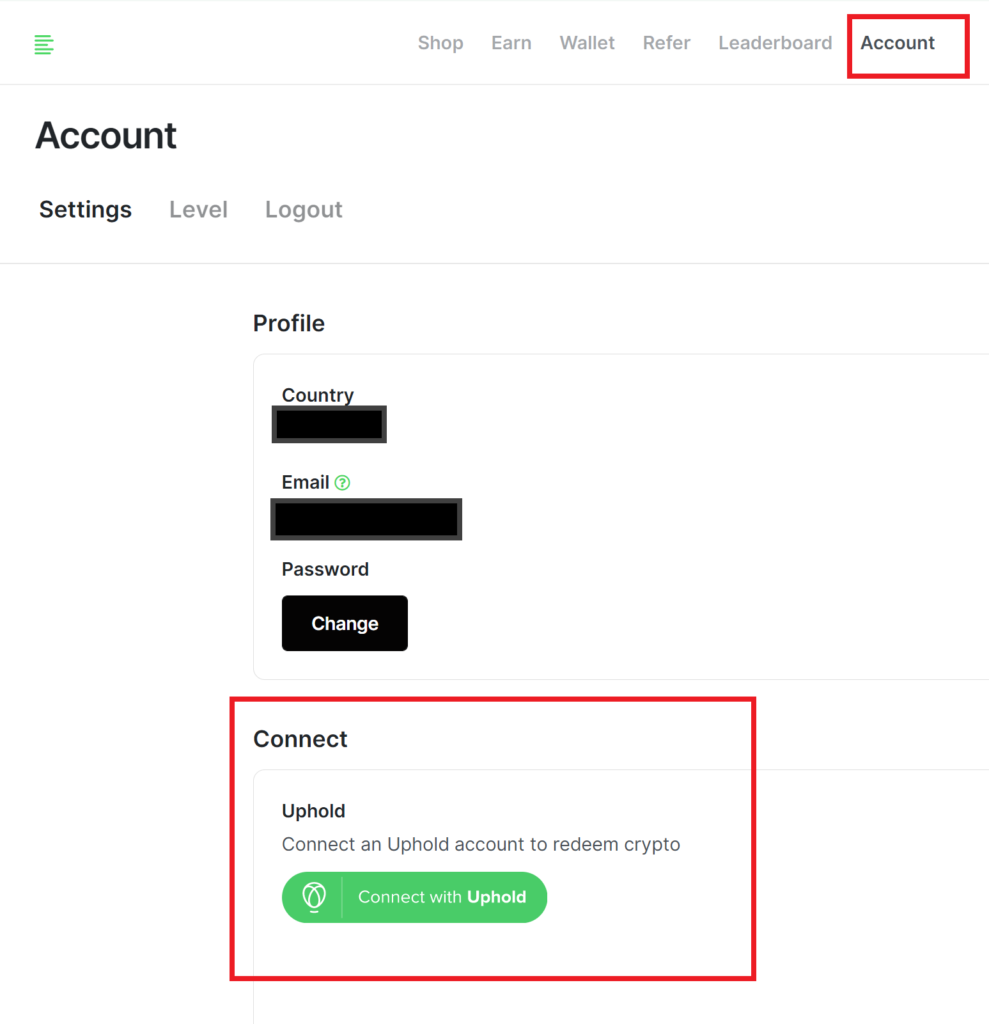This screenshot has width=989, height=1024.
Task: Click the green lines logo icon
Action: coord(43,44)
